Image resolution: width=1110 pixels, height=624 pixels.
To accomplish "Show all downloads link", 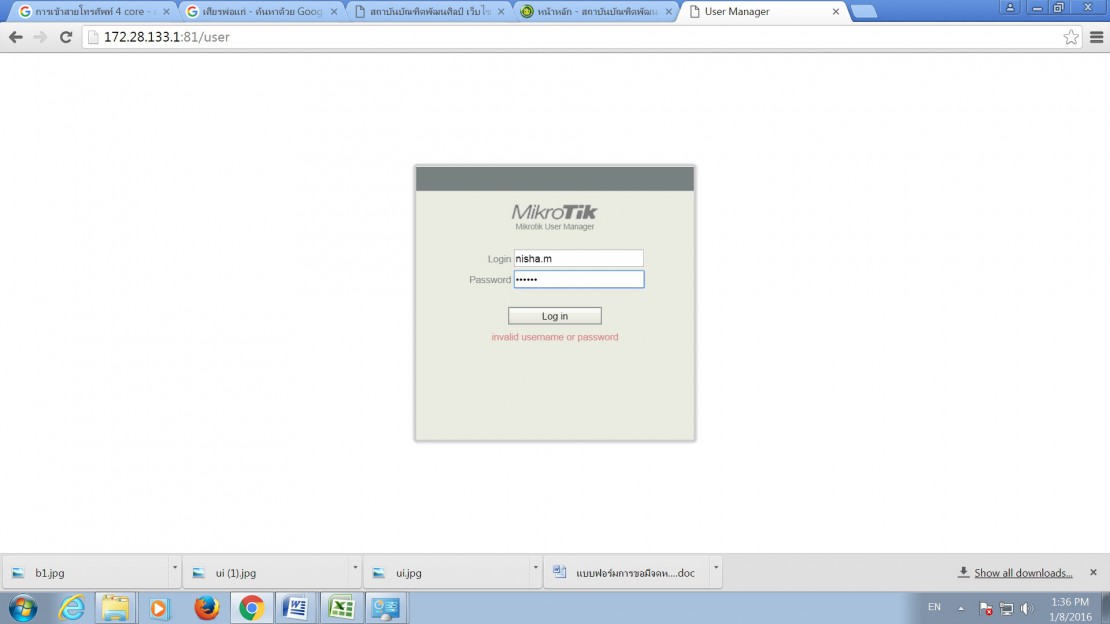I will pyautogui.click(x=1023, y=573).
